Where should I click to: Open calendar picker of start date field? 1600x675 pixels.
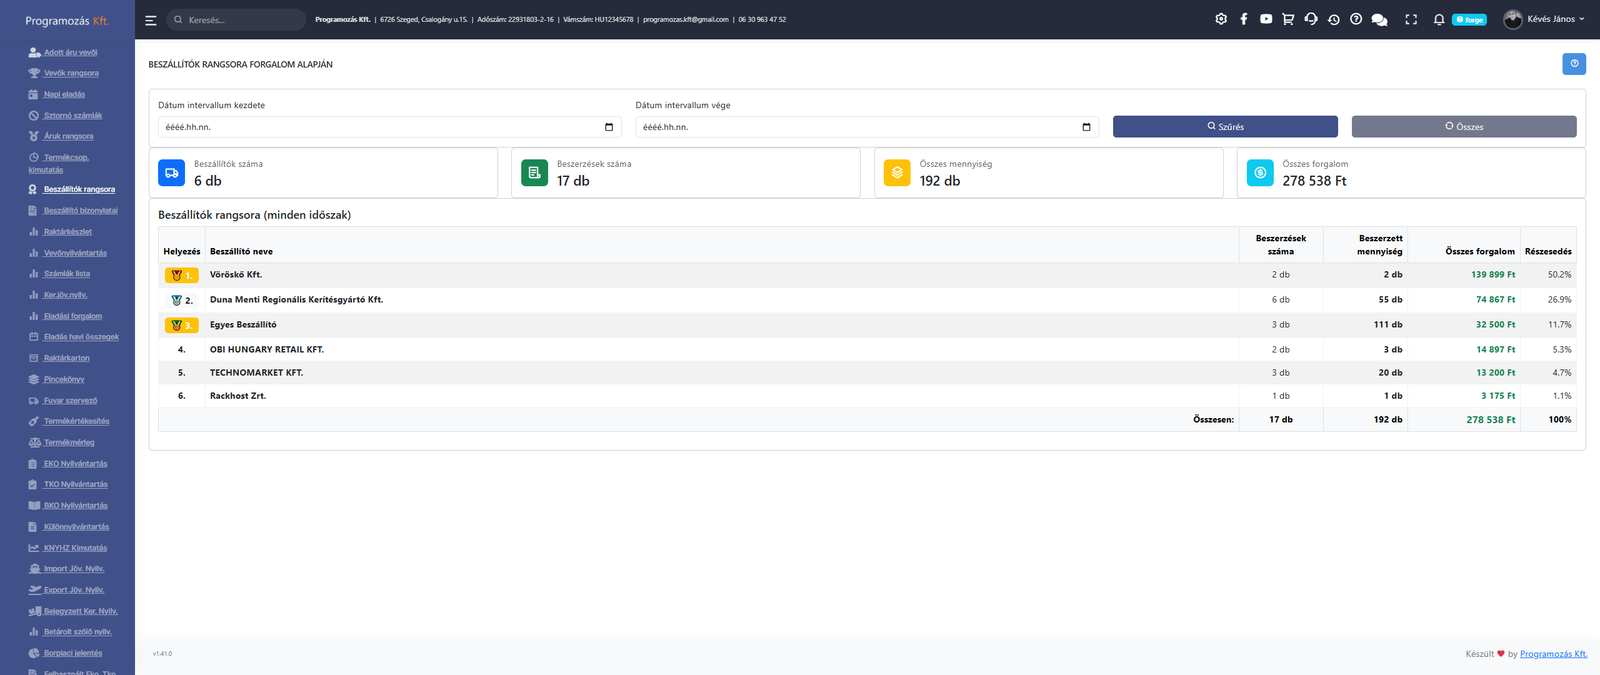(609, 127)
